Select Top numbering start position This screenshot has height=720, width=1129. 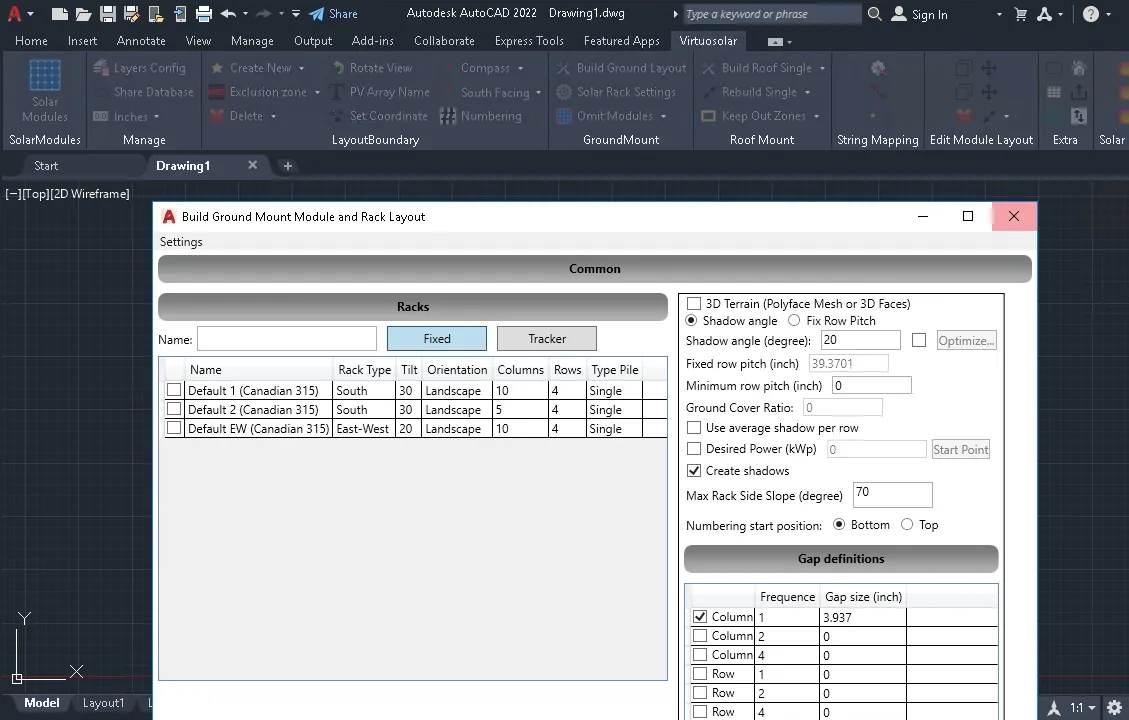point(907,524)
